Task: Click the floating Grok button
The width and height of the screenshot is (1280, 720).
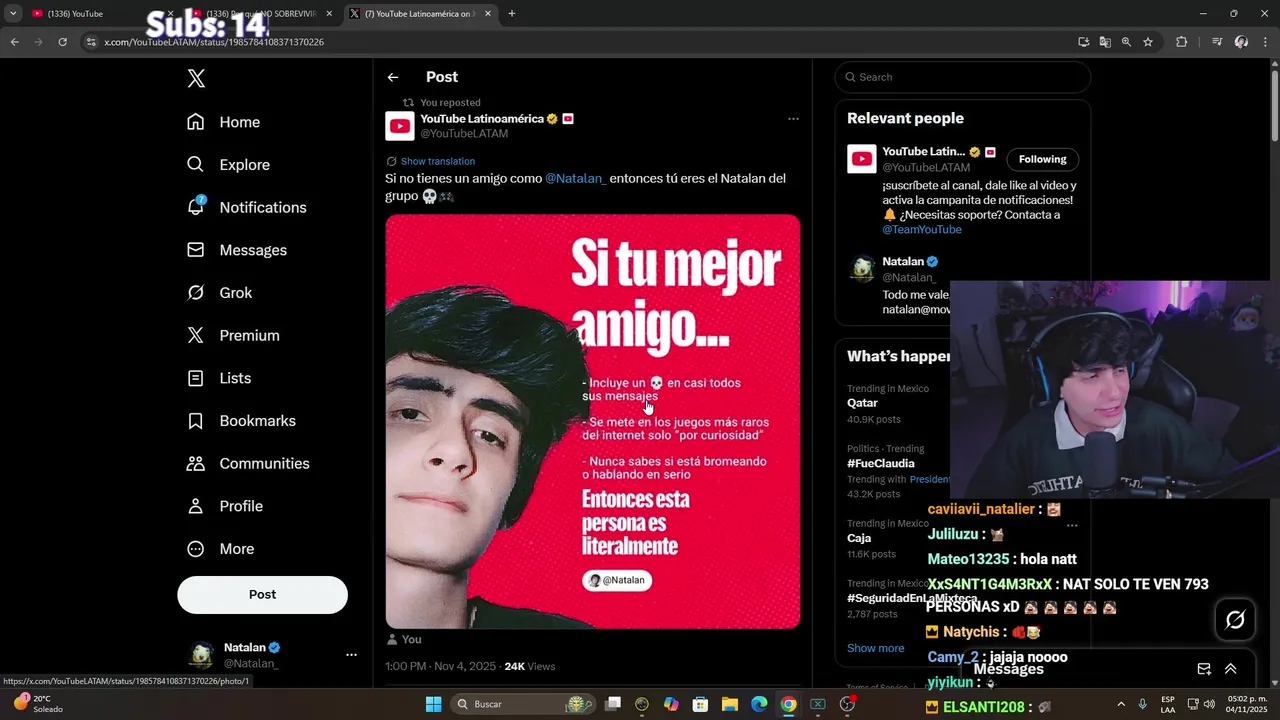Action: click(x=1235, y=620)
